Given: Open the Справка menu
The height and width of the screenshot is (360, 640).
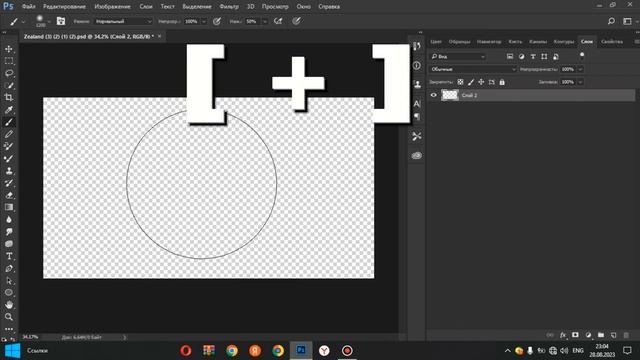Looking at the screenshot, I should pyautogui.click(x=329, y=7).
